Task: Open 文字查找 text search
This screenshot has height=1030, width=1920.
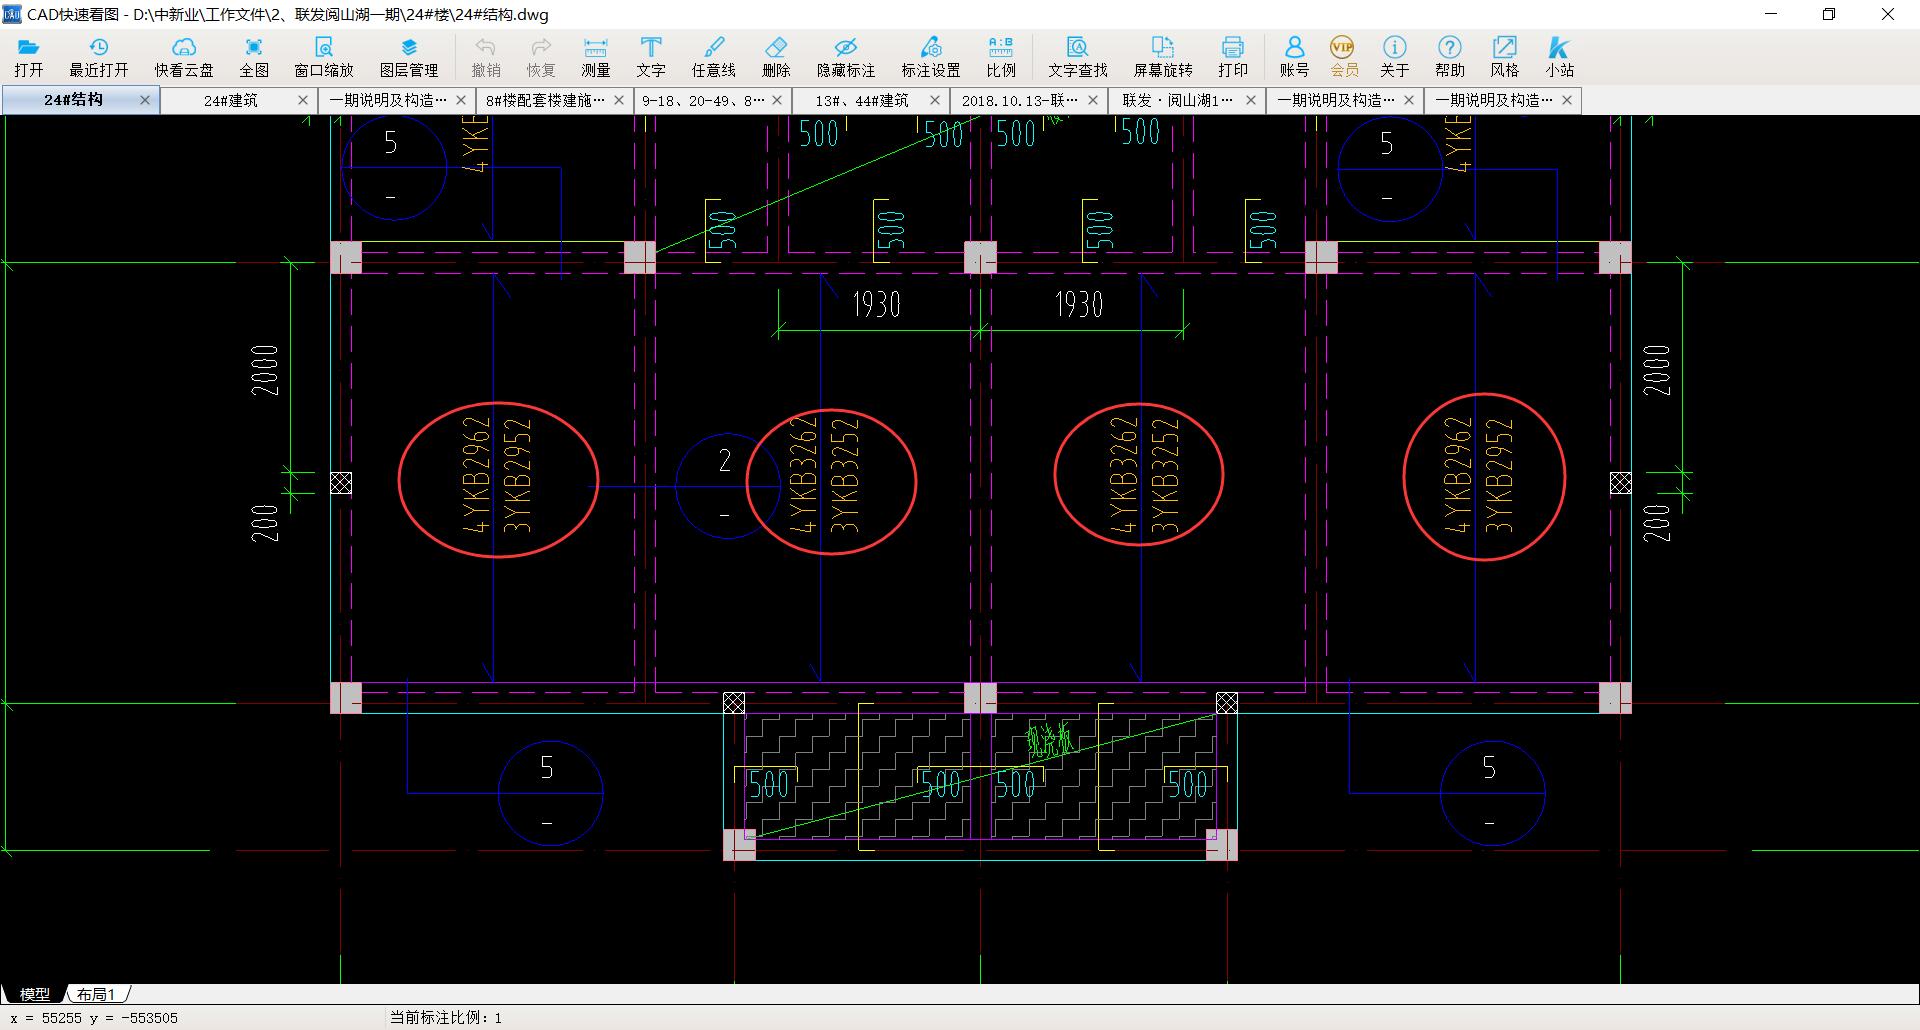Action: (1078, 57)
